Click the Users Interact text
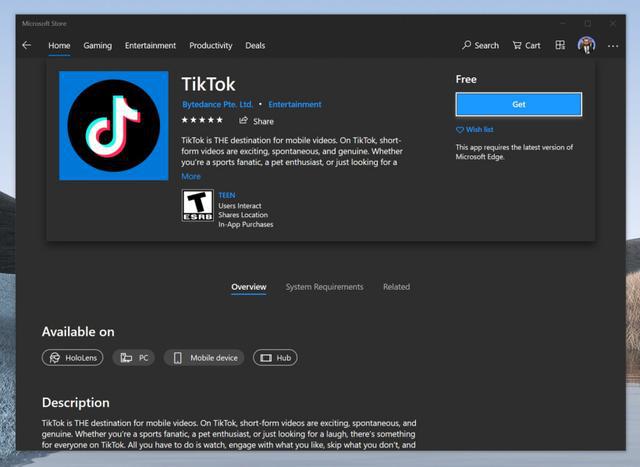Image resolution: width=640 pixels, height=467 pixels. [240, 206]
